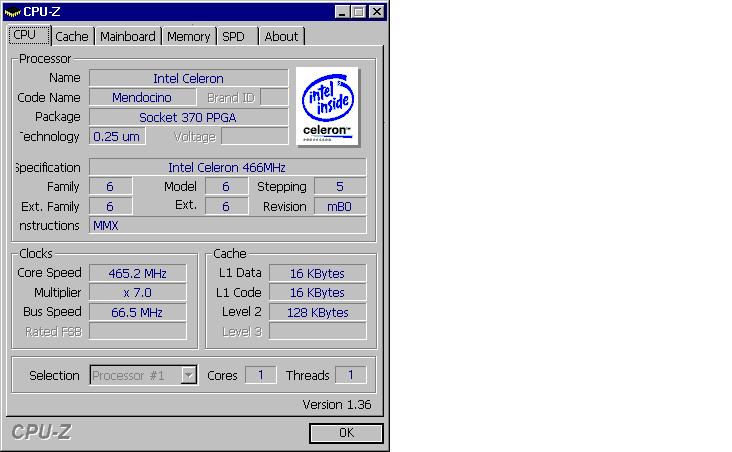
Task: Click the Ext. Model value field
Action: click(226, 206)
